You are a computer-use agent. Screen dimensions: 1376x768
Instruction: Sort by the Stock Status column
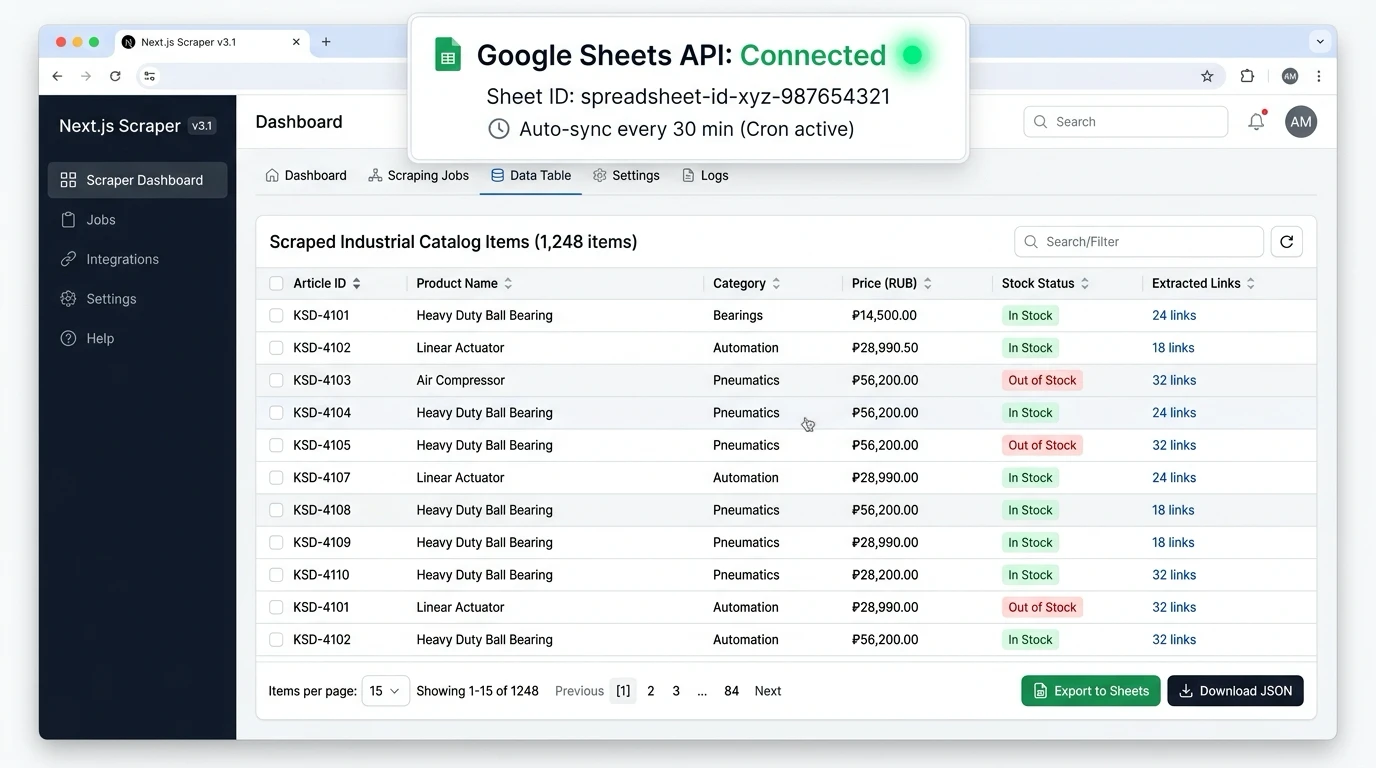(x=1045, y=284)
